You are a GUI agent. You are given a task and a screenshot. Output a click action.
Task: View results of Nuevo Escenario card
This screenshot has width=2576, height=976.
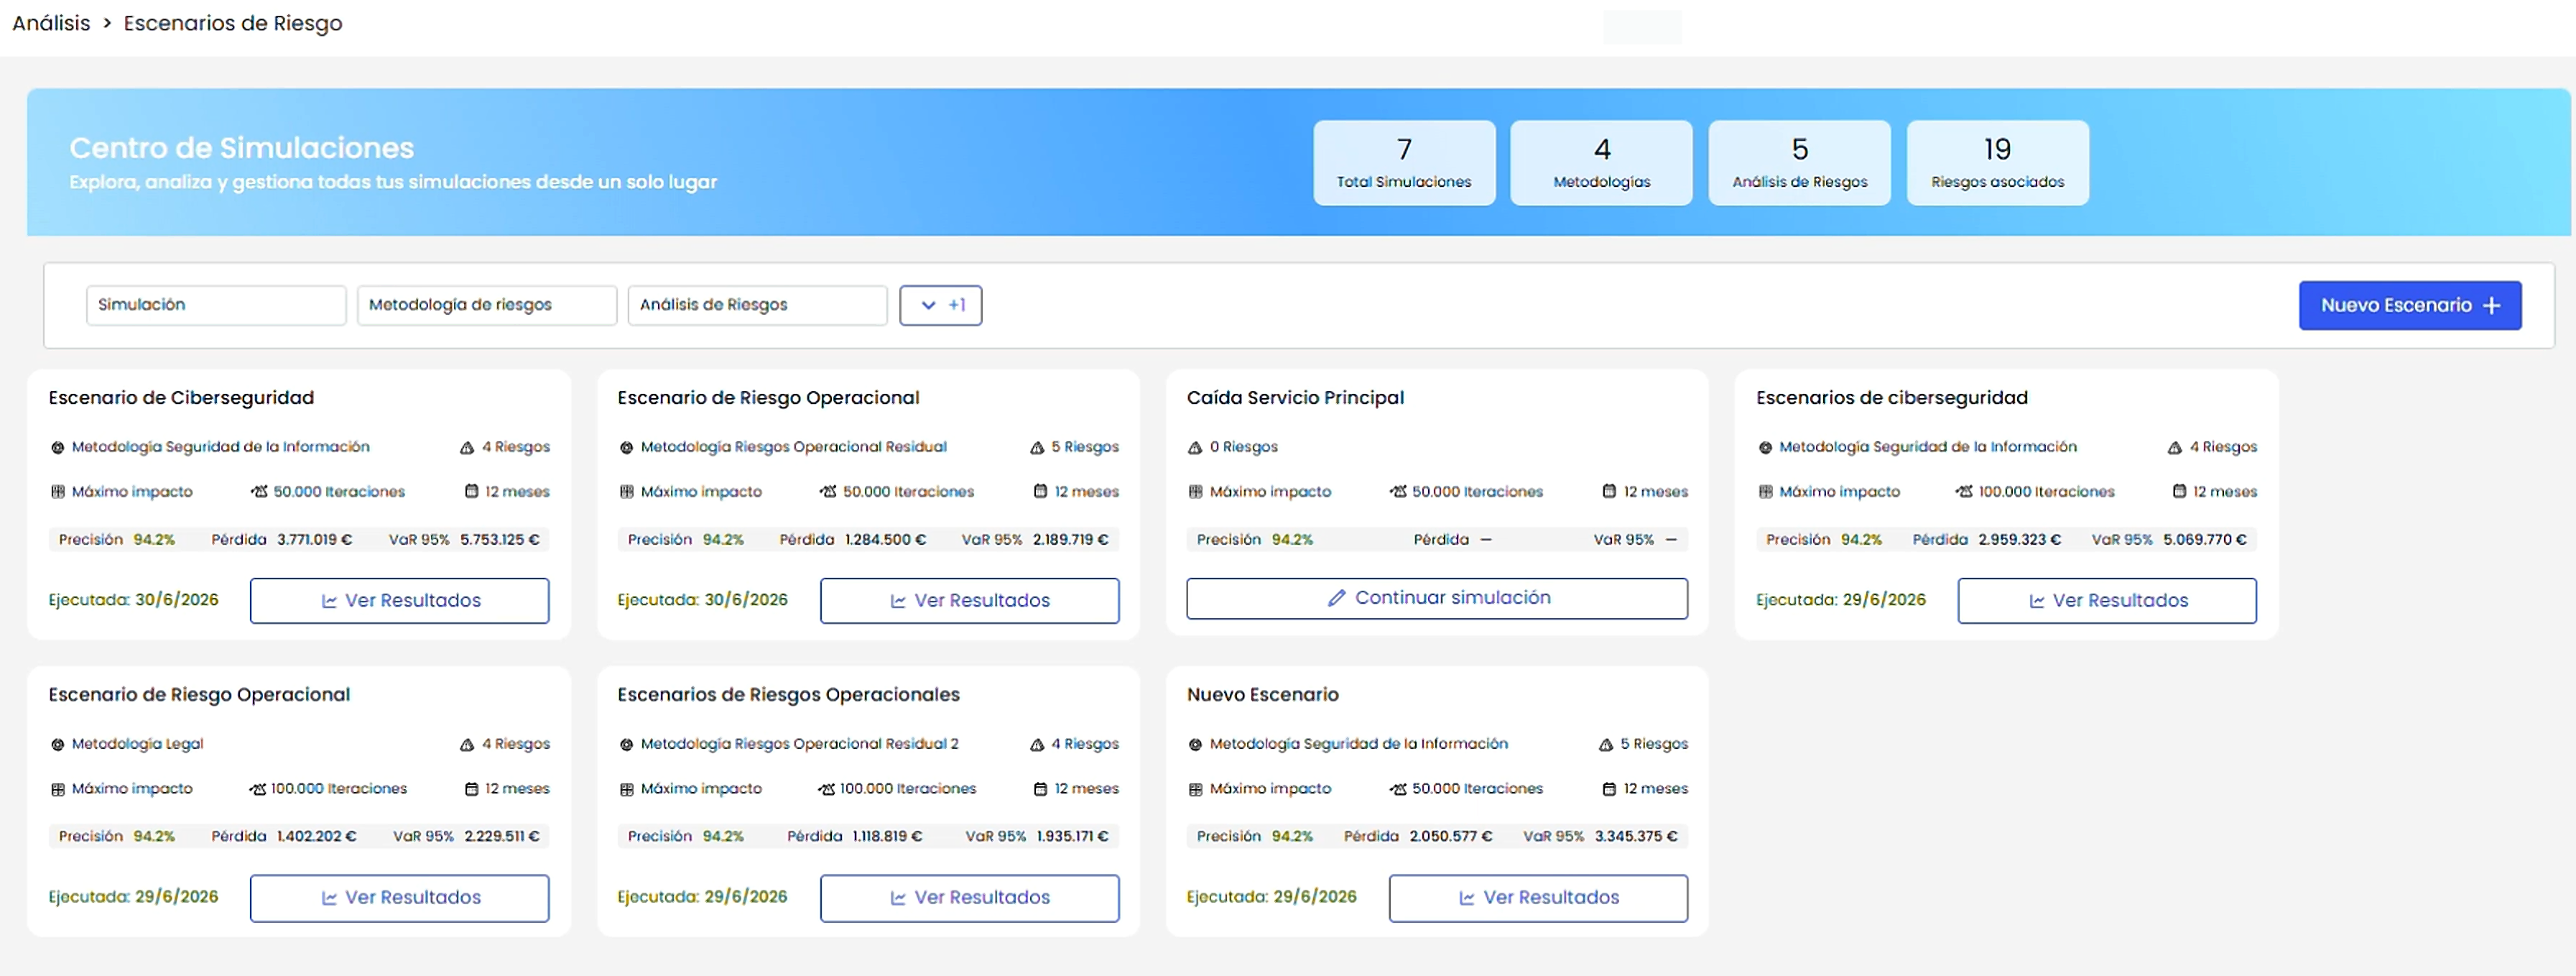[1538, 897]
